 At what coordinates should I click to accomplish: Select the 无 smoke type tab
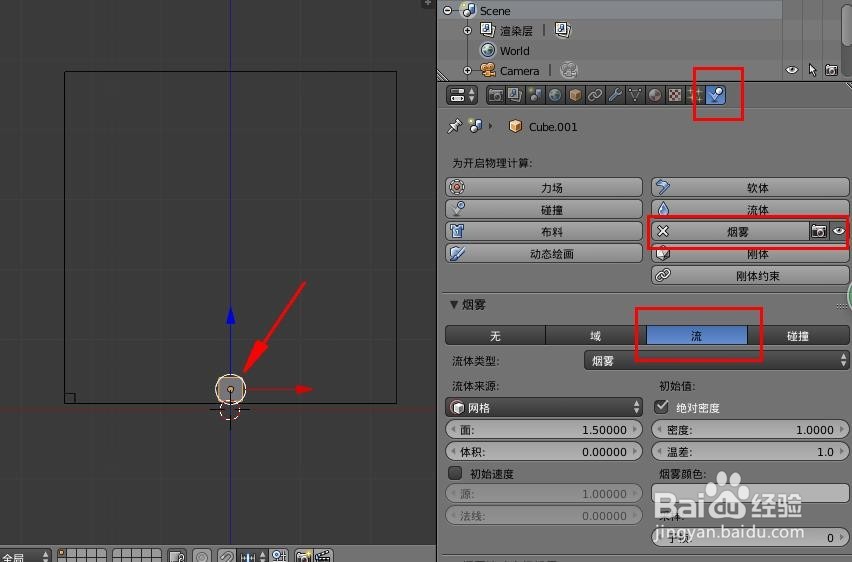coord(495,335)
